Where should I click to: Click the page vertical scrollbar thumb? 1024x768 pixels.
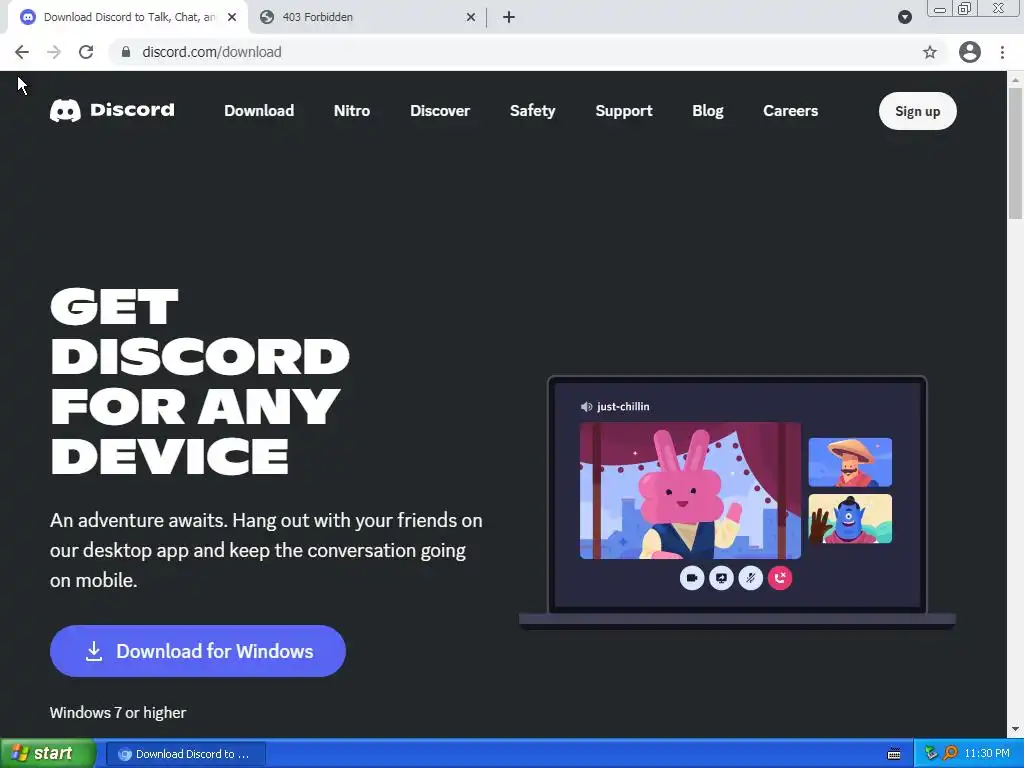[1015, 154]
